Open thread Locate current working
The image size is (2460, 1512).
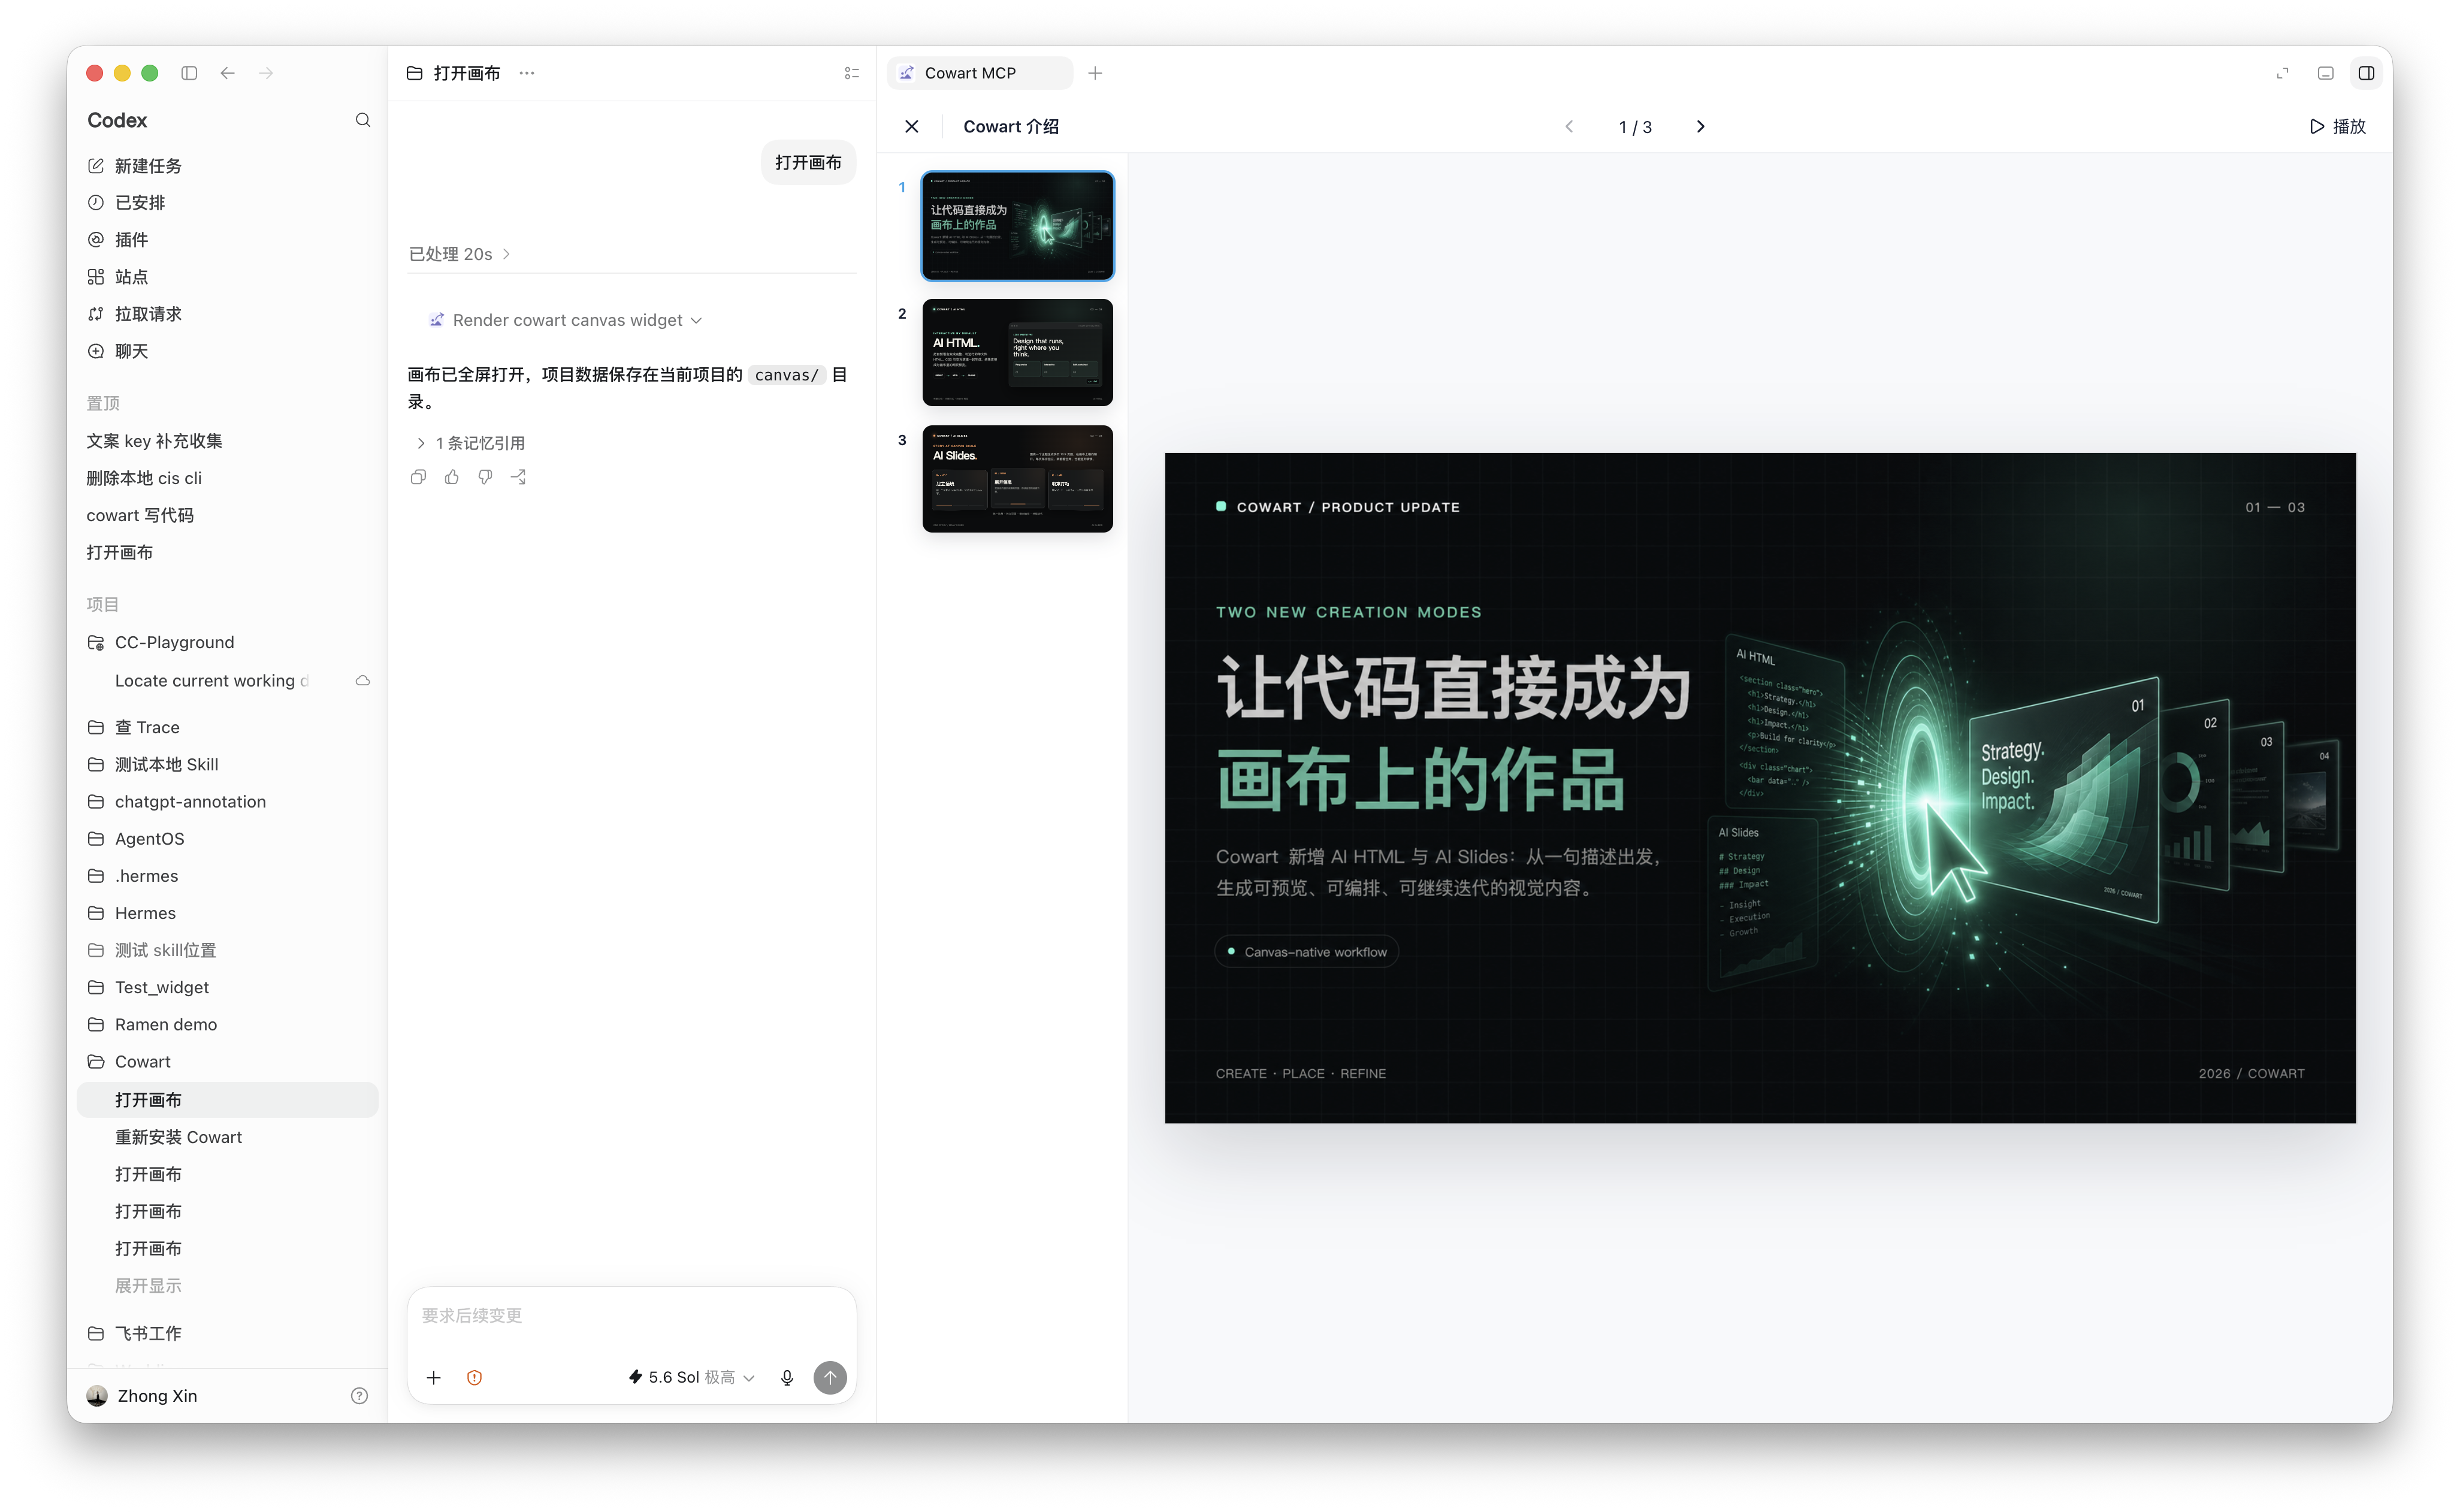point(212,681)
